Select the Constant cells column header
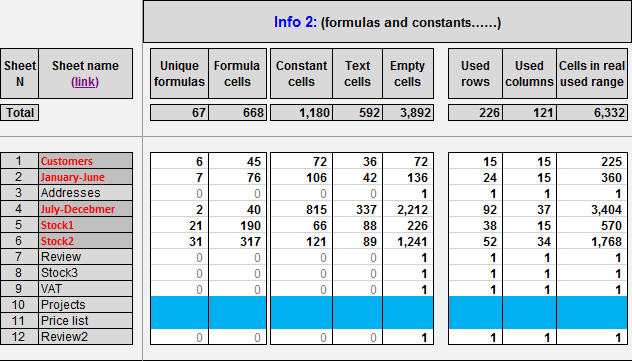 click(x=301, y=73)
